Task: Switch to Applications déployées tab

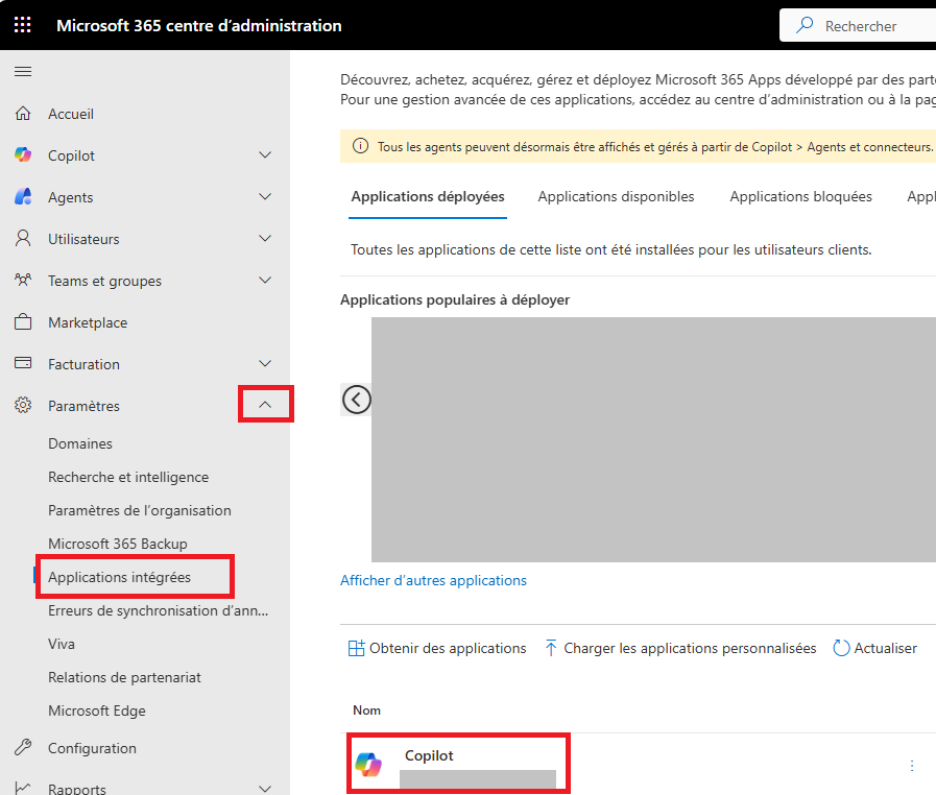Action: (427, 196)
